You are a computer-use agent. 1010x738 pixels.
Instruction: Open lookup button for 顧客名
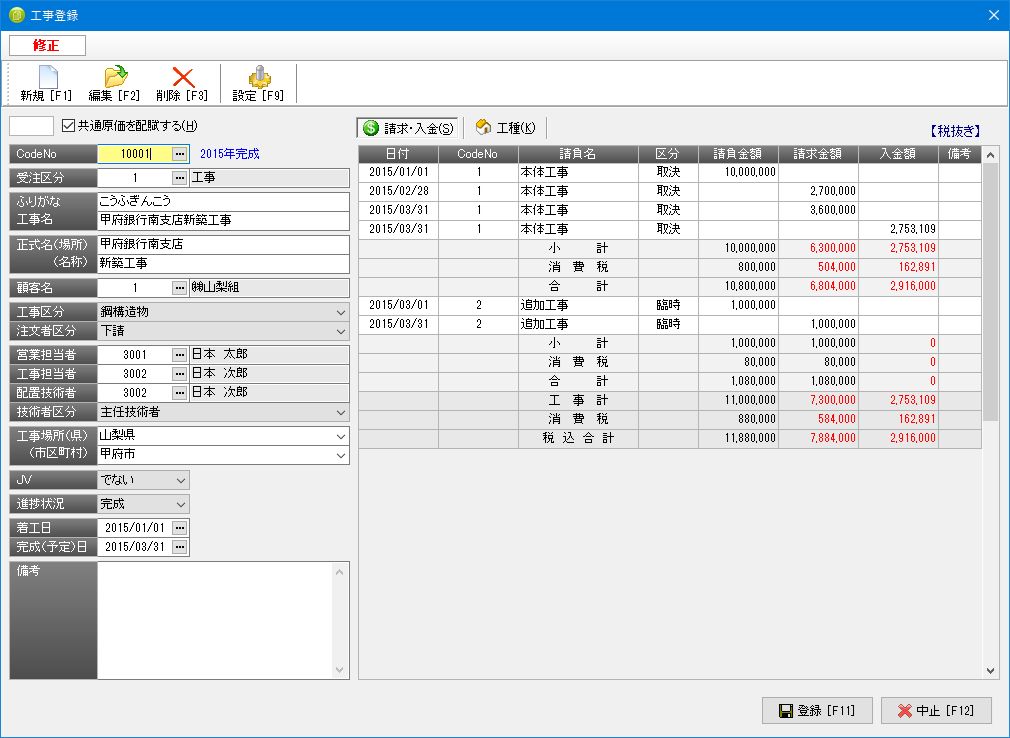tap(180, 288)
